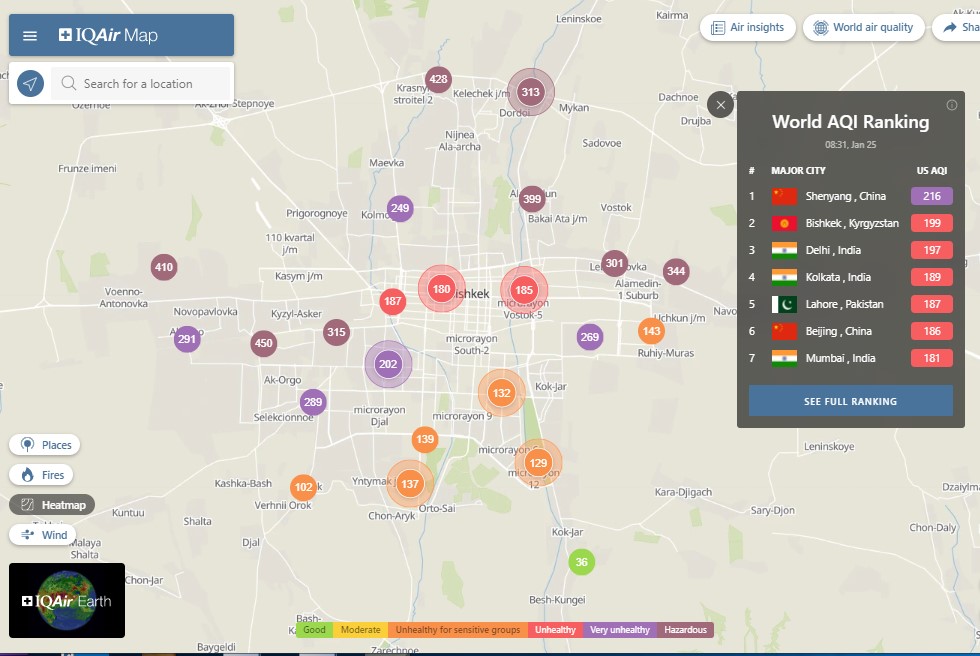The image size is (980, 656).
Task: Toggle the Places layer
Action: tap(45, 445)
